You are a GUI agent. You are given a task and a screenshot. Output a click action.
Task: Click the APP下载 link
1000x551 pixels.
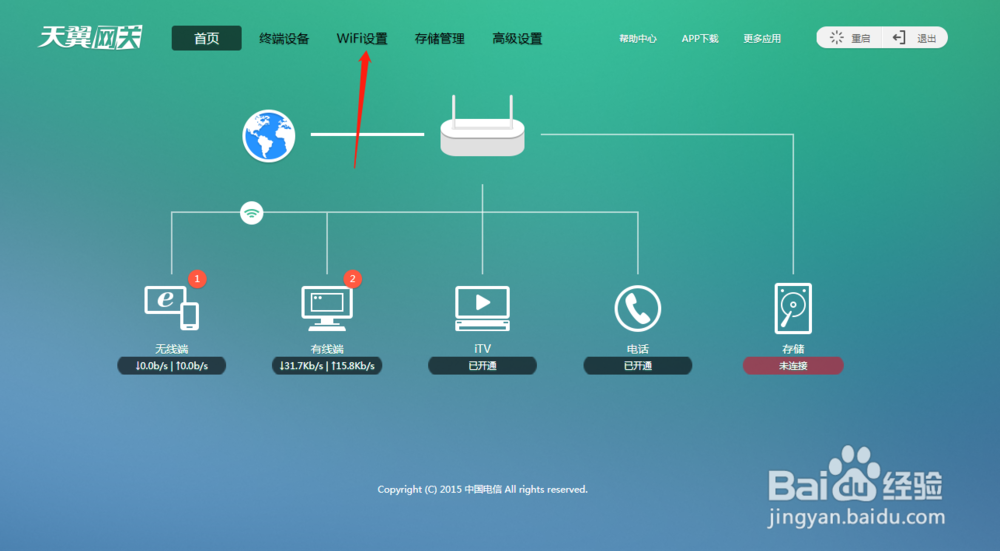(x=700, y=39)
